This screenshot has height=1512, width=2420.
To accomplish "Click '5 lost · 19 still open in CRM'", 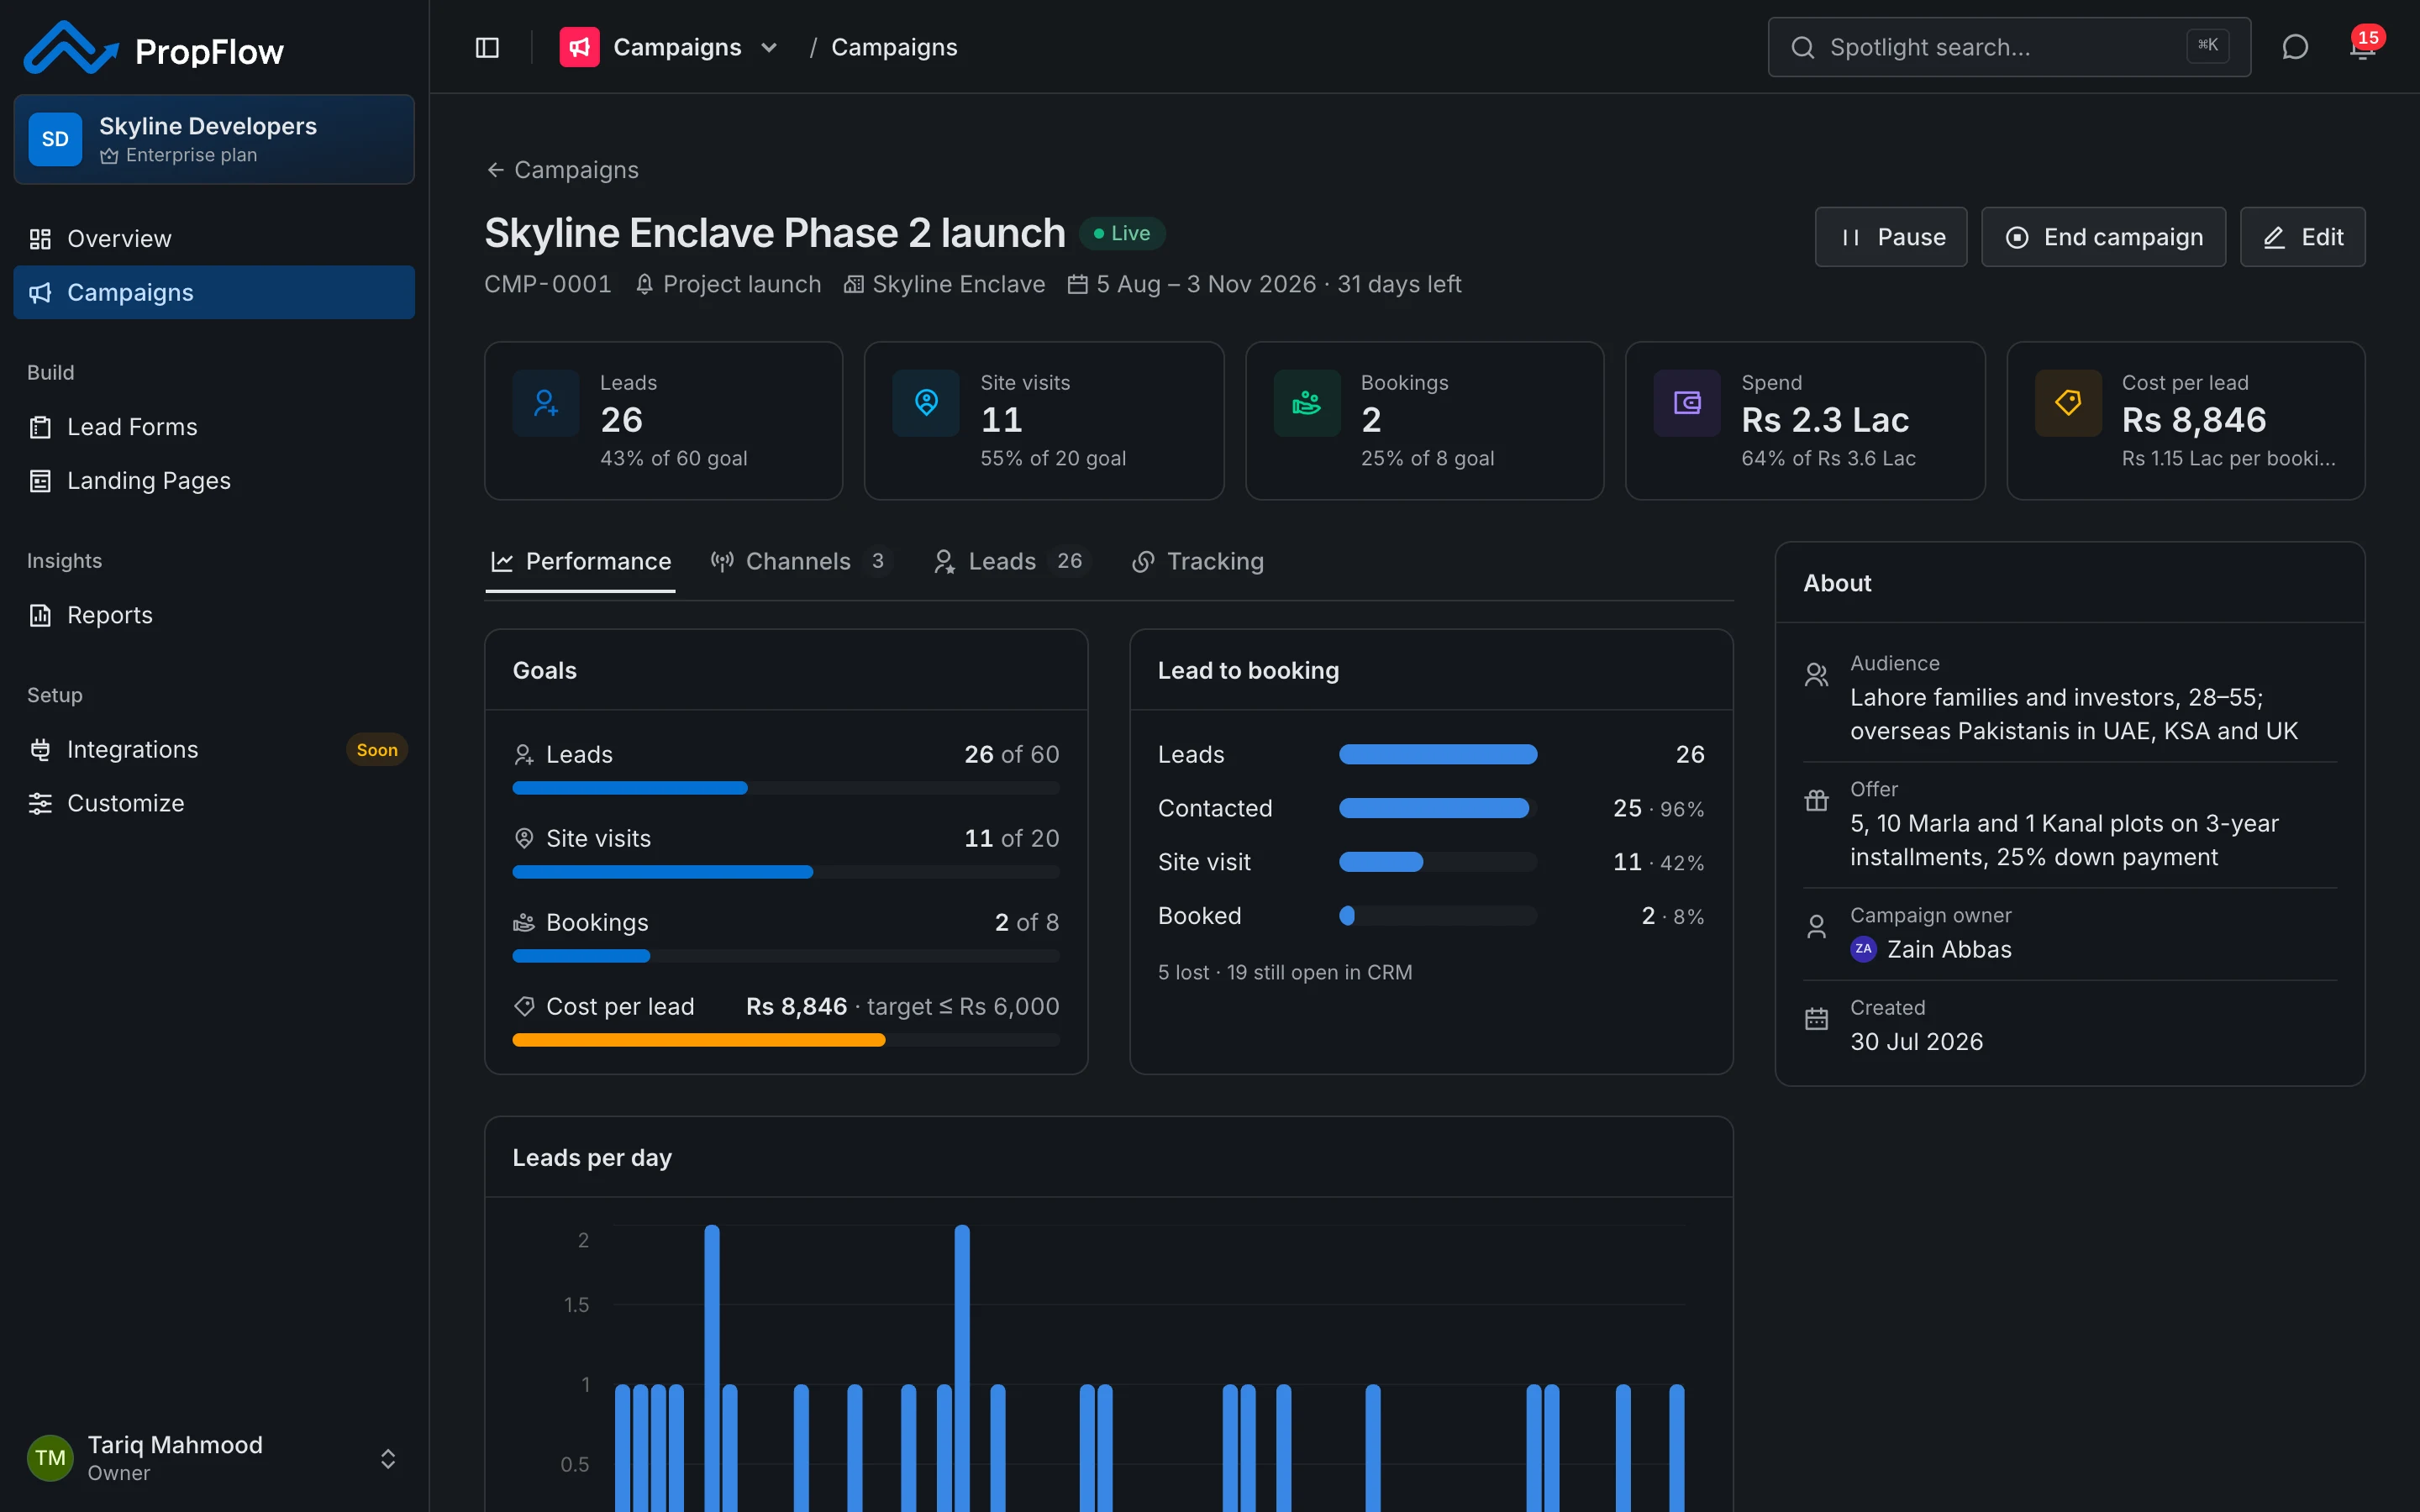I will click(1285, 973).
